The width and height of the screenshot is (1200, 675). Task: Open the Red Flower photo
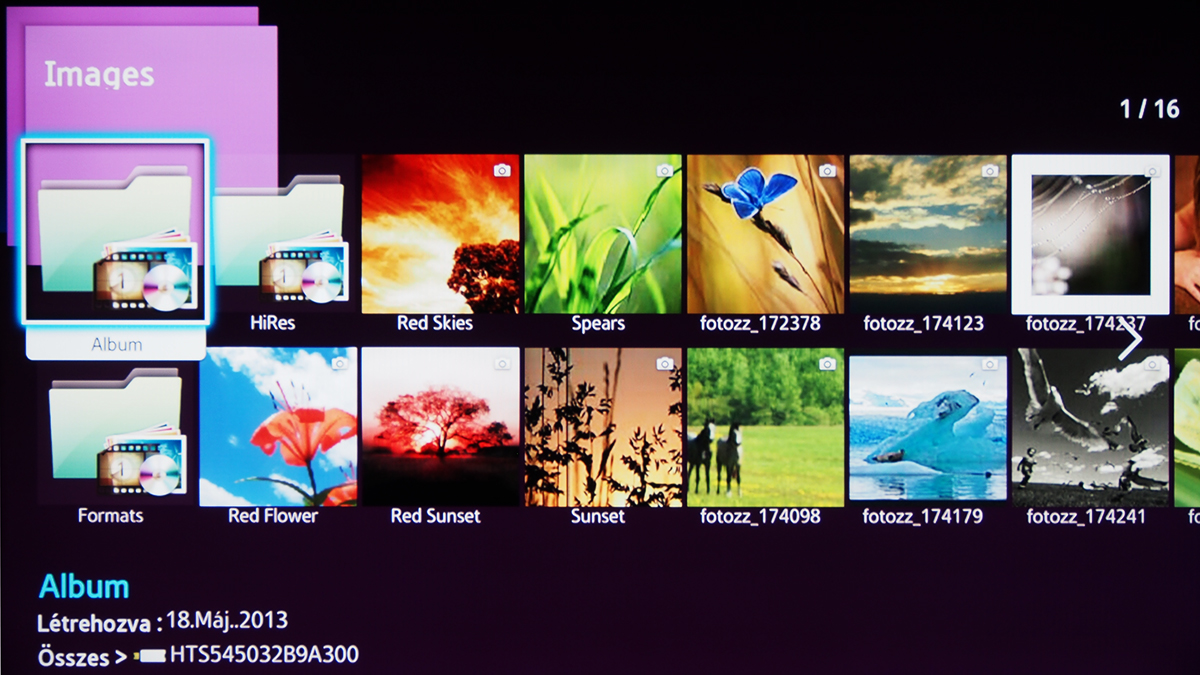click(x=278, y=427)
